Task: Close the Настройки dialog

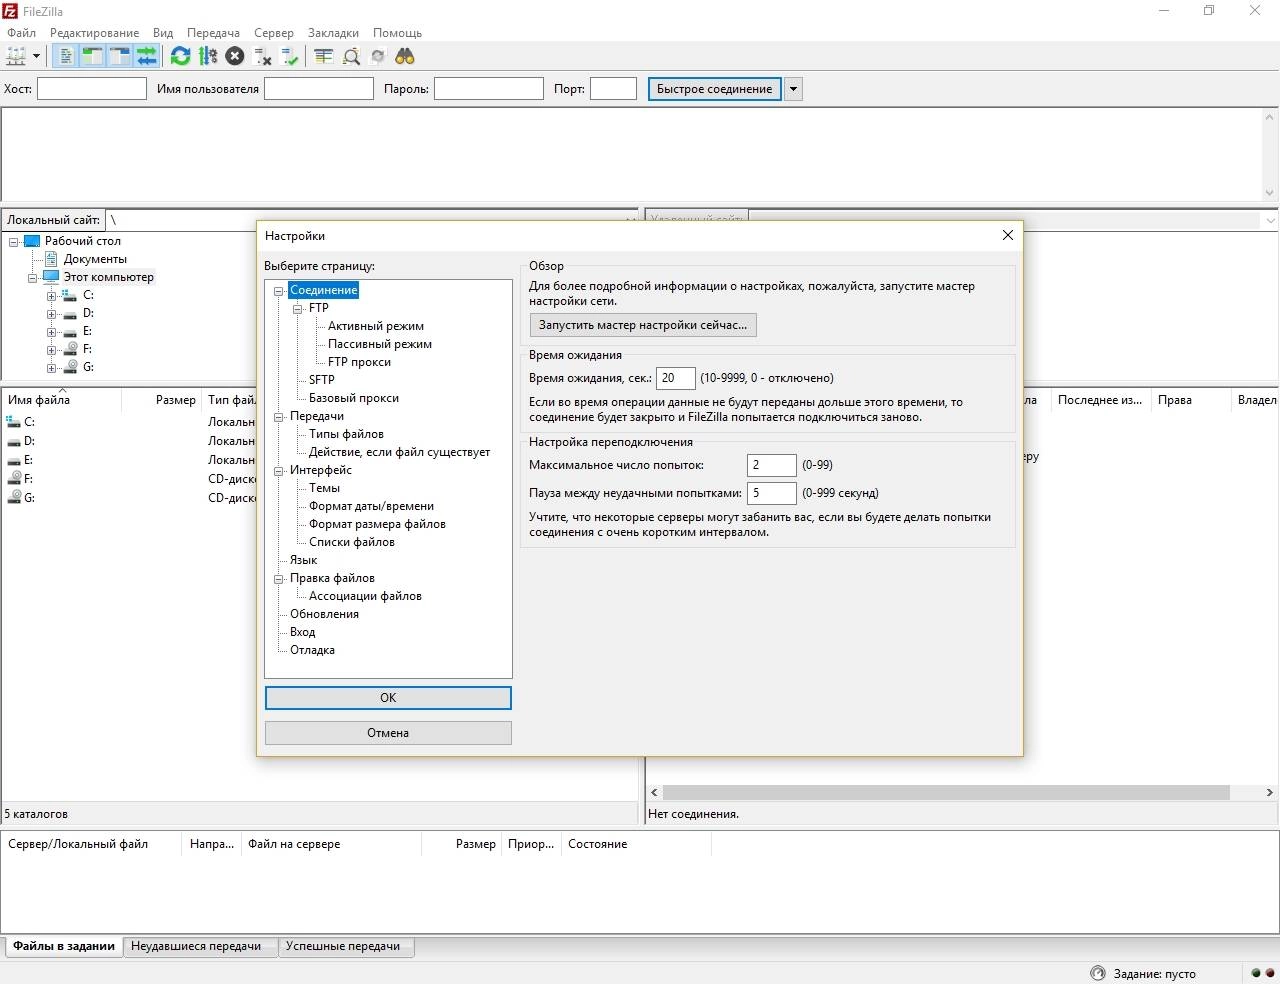Action: click(x=1008, y=235)
